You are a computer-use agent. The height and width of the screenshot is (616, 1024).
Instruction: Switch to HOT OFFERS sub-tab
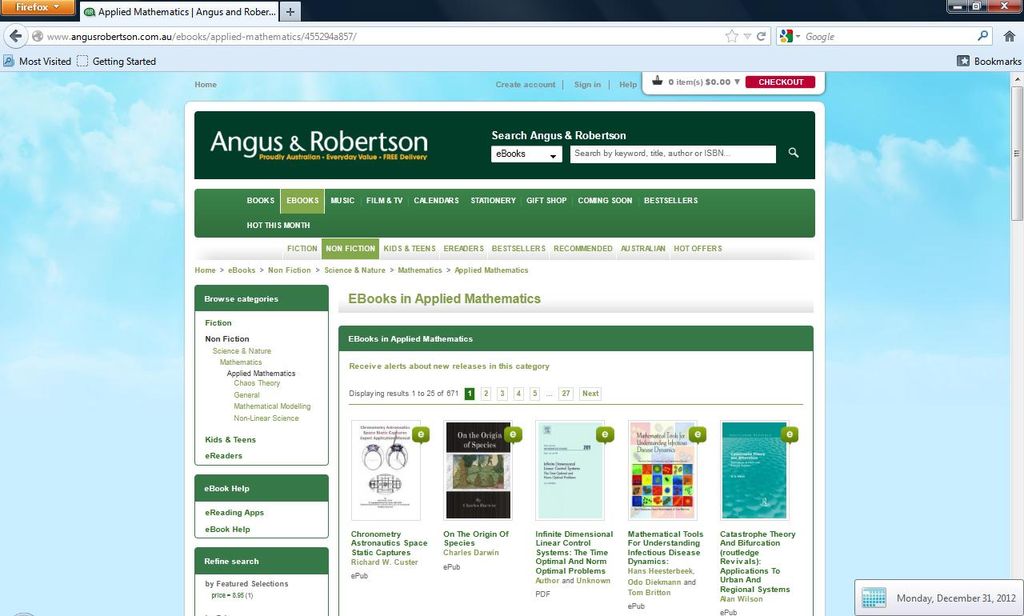[697, 249]
